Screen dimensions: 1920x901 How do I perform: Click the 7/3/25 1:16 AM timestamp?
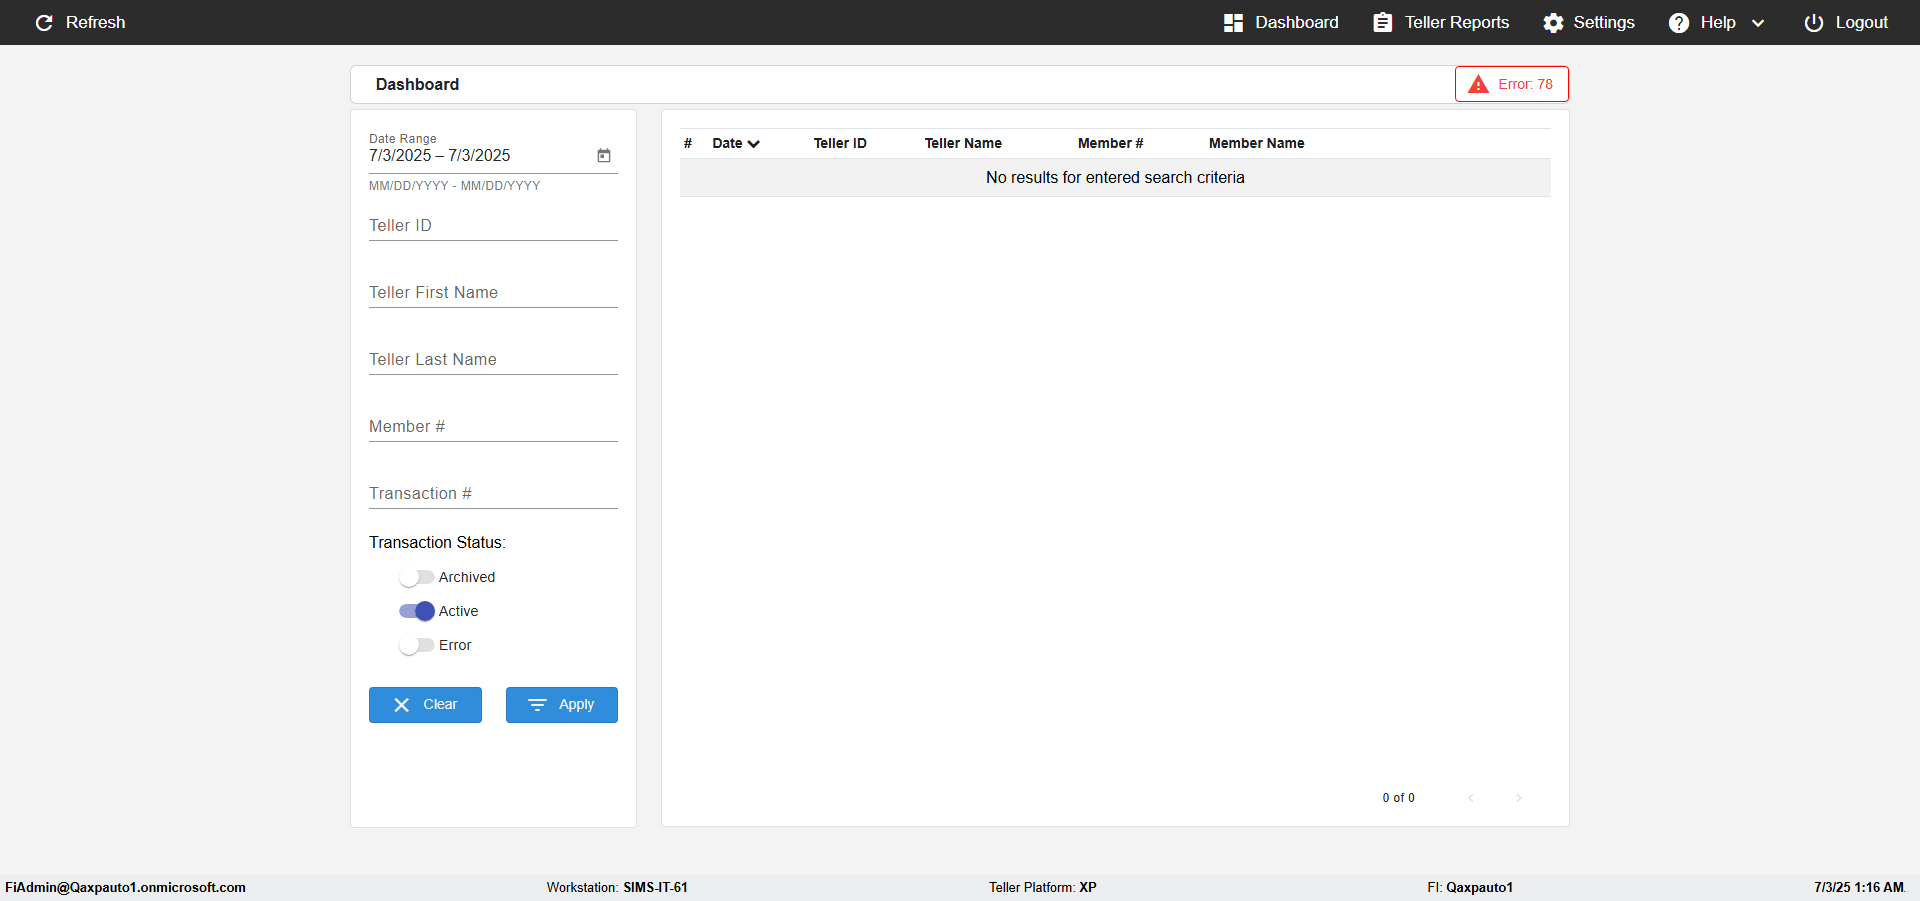pyautogui.click(x=1859, y=887)
